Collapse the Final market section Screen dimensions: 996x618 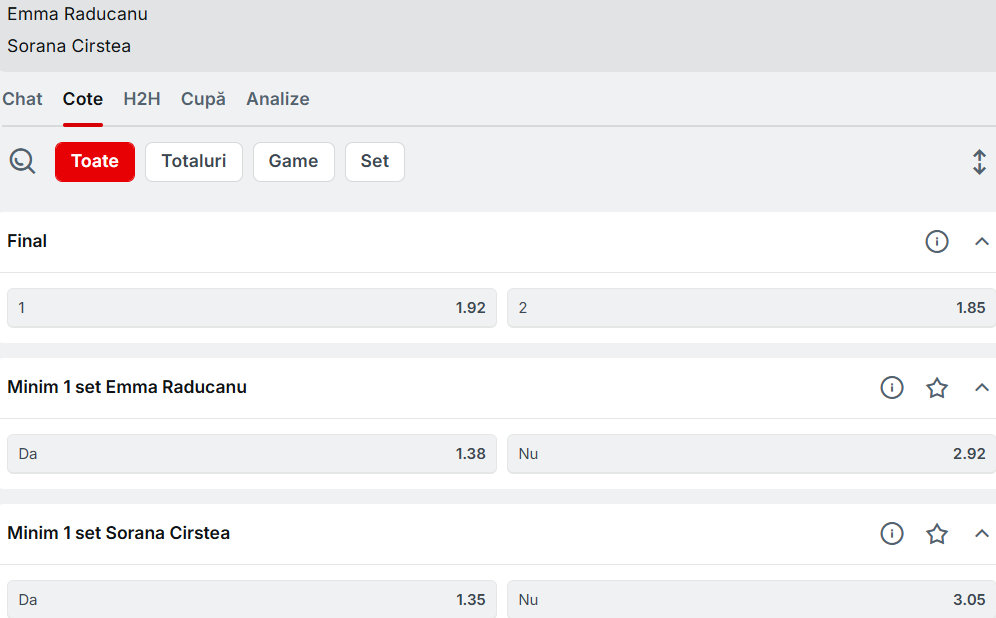click(981, 242)
